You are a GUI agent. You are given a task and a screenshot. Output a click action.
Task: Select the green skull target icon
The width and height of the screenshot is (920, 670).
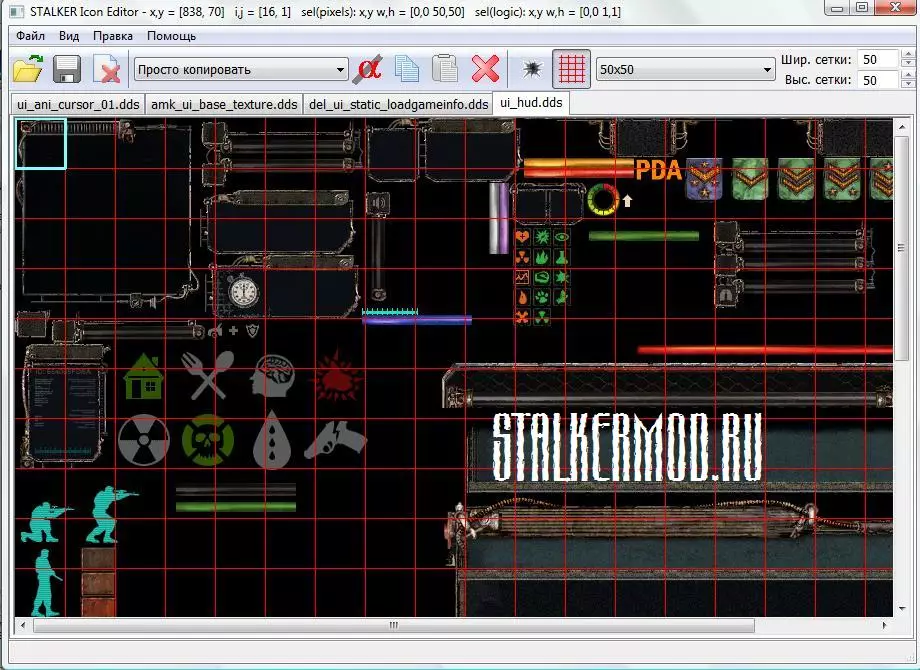click(208, 440)
